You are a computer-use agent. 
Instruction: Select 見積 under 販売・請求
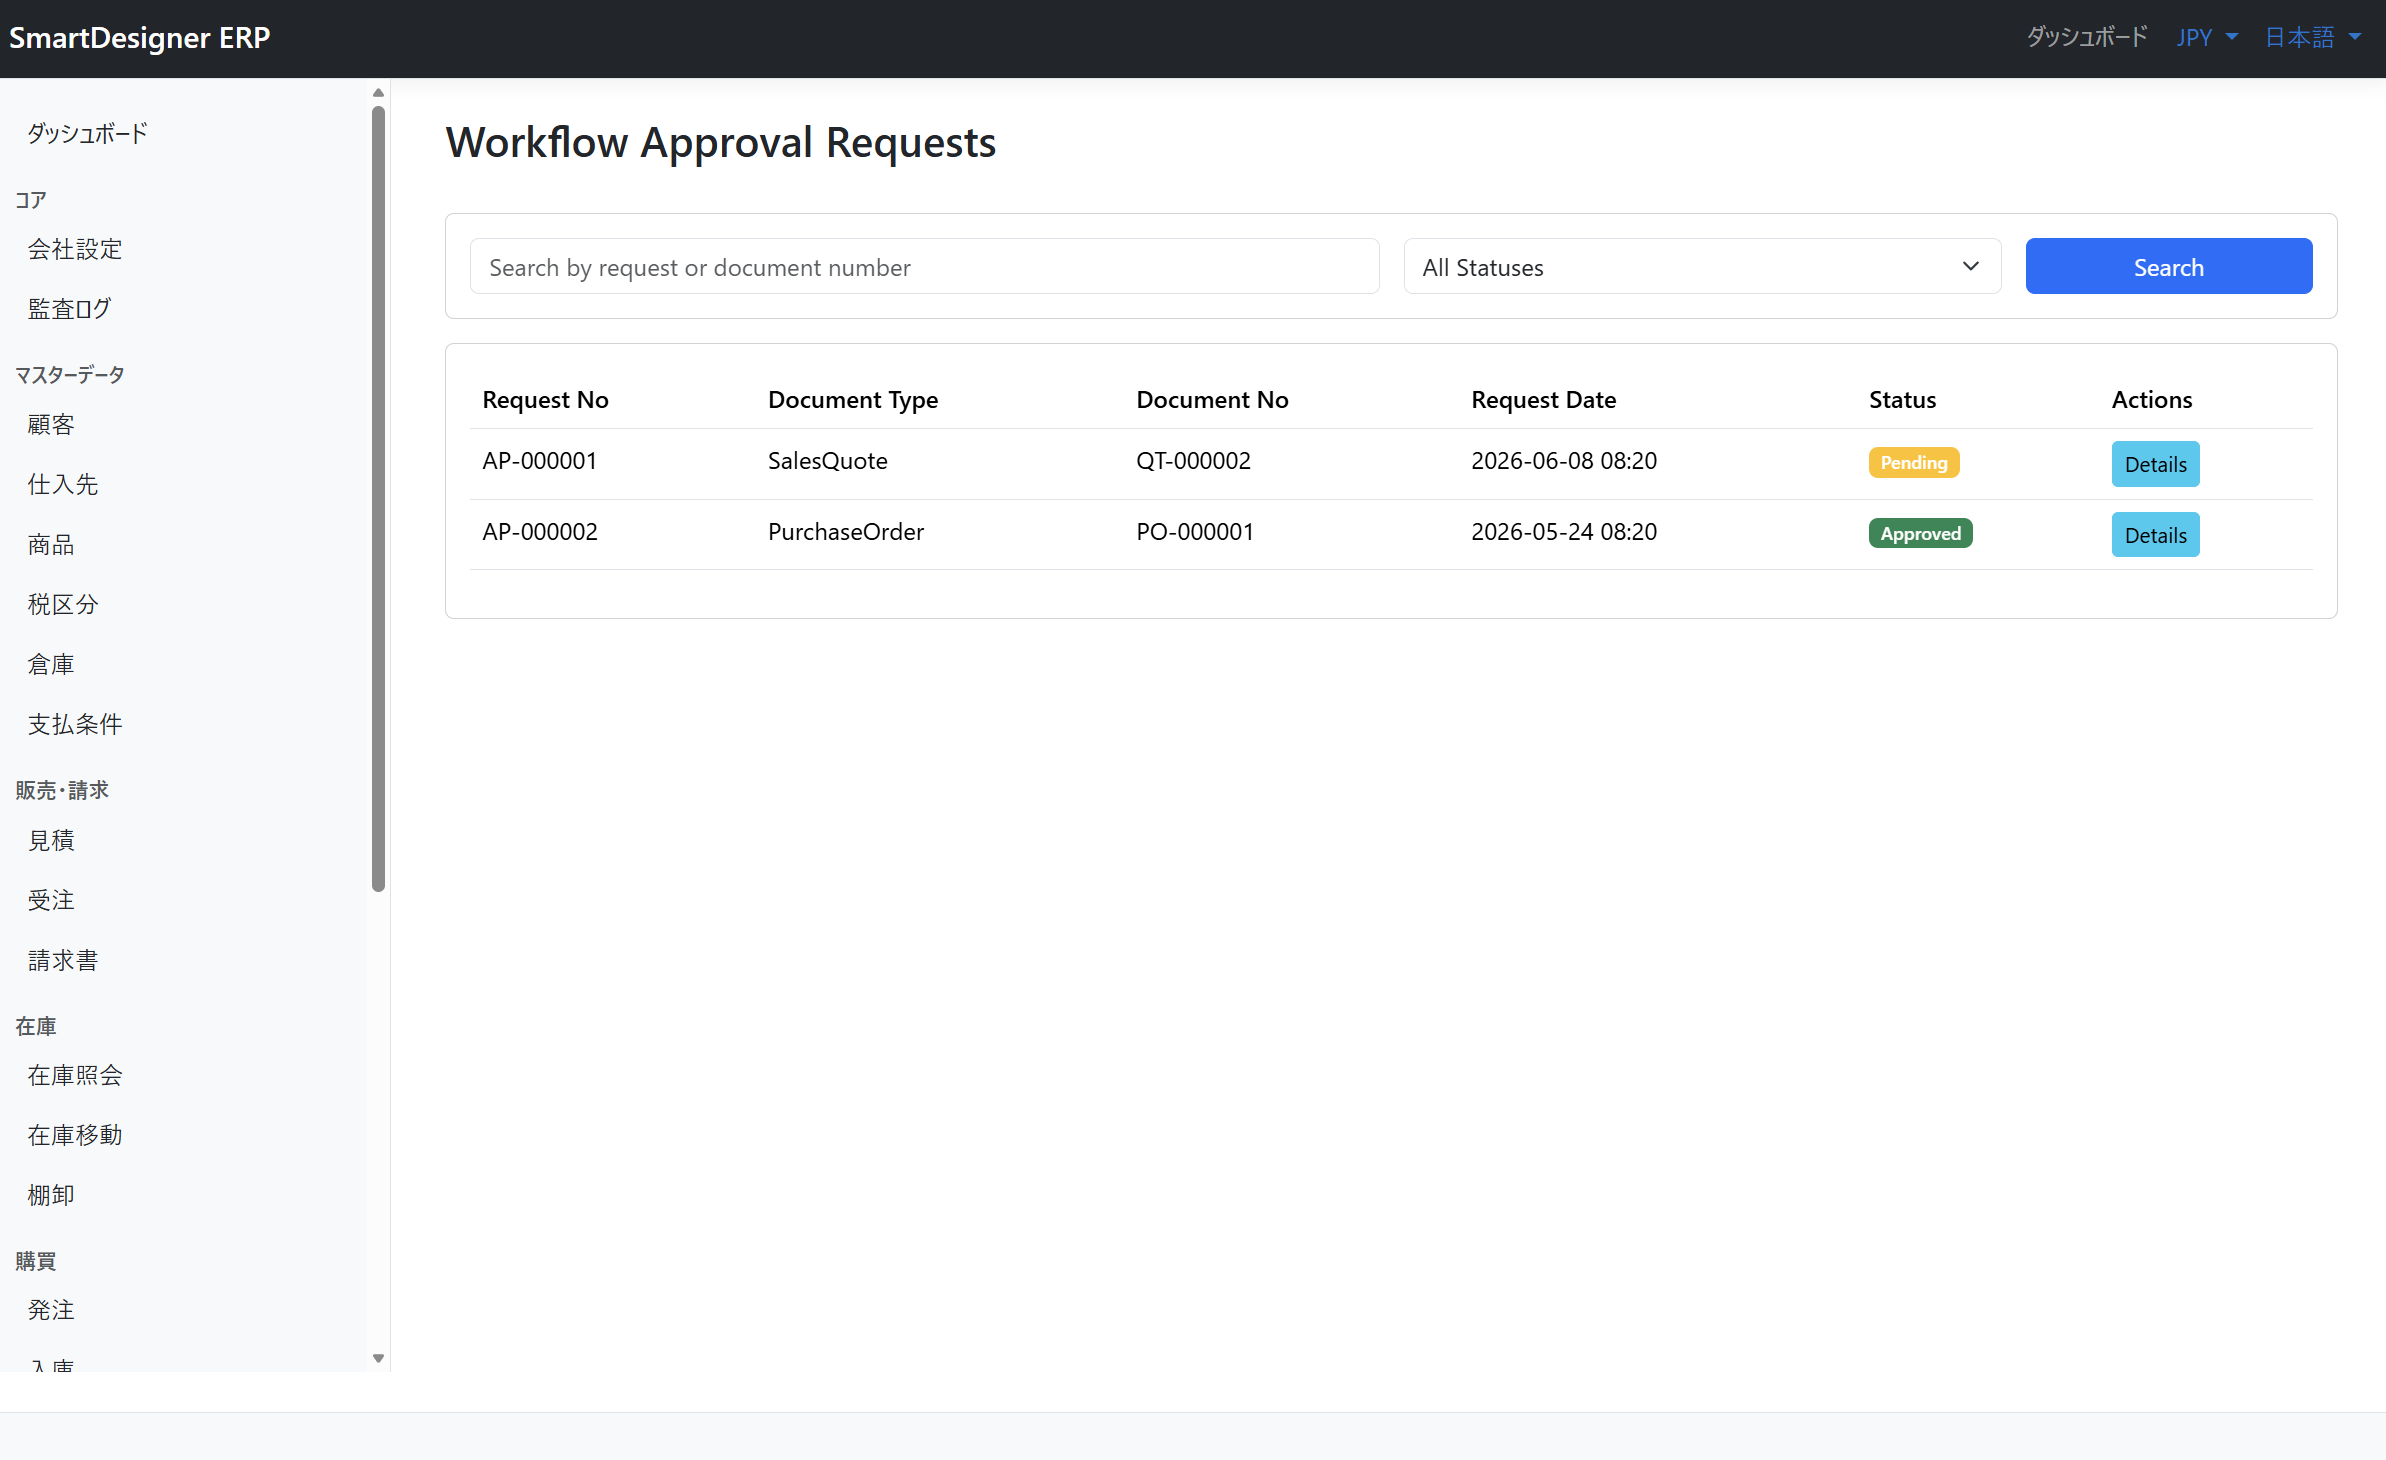click(x=51, y=840)
